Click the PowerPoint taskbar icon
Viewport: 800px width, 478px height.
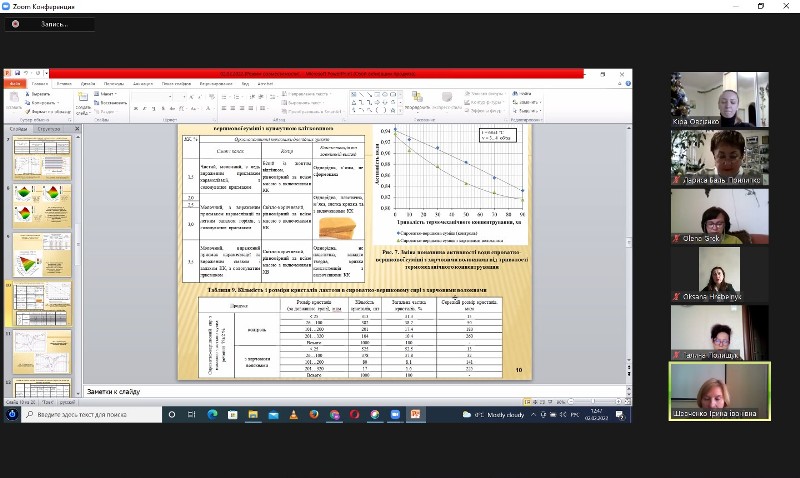click(415, 415)
